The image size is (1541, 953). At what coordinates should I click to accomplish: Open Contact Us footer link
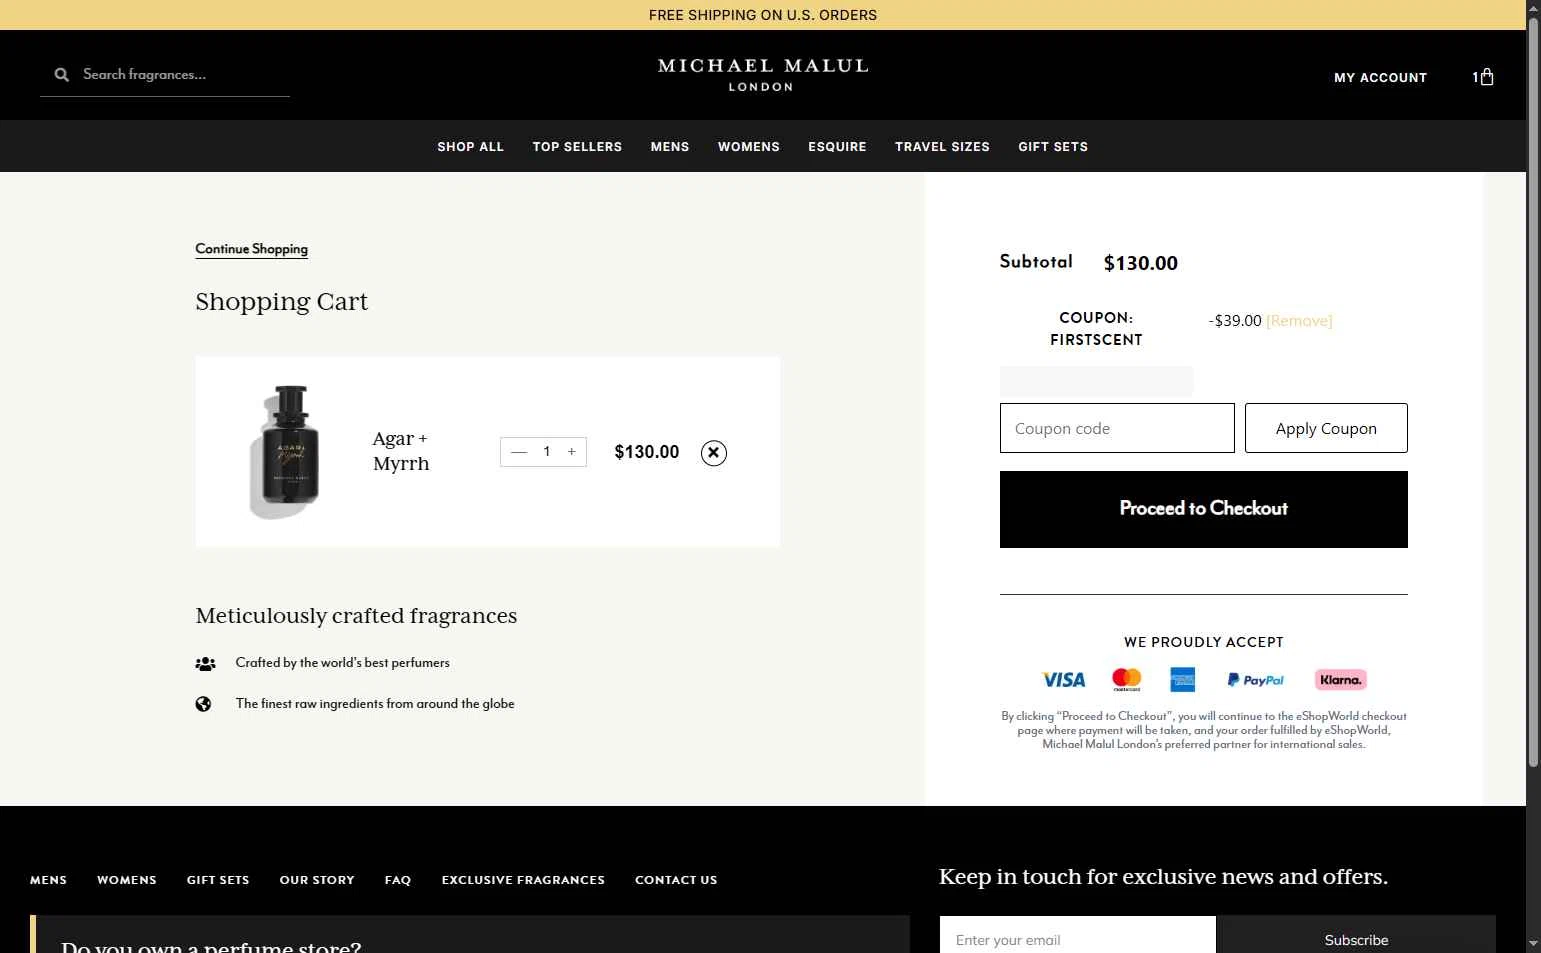[x=676, y=880]
